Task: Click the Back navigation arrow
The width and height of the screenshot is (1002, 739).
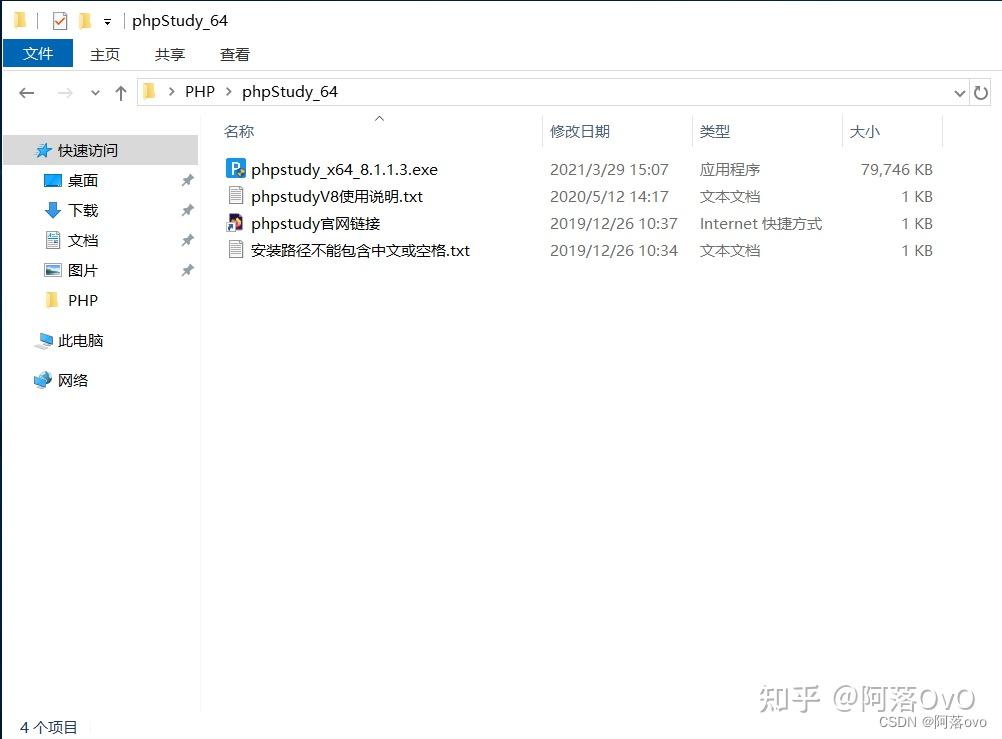Action: click(x=27, y=92)
